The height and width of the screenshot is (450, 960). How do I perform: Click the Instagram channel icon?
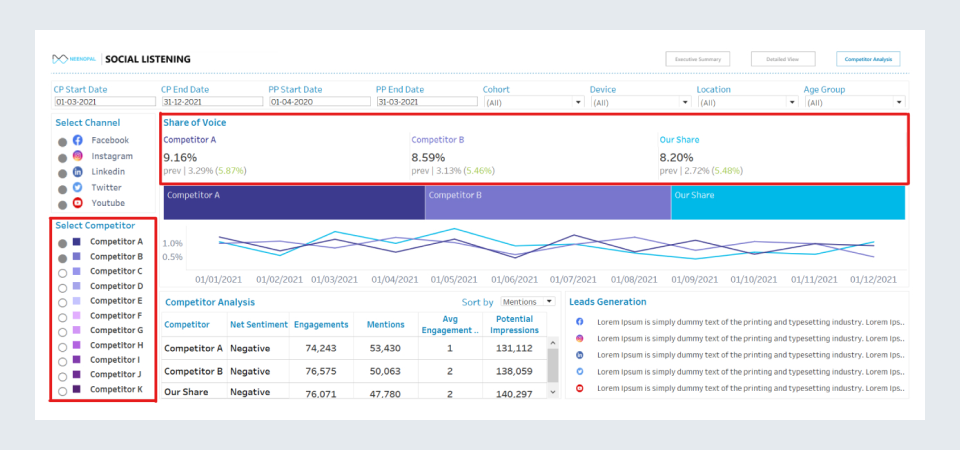point(78,156)
